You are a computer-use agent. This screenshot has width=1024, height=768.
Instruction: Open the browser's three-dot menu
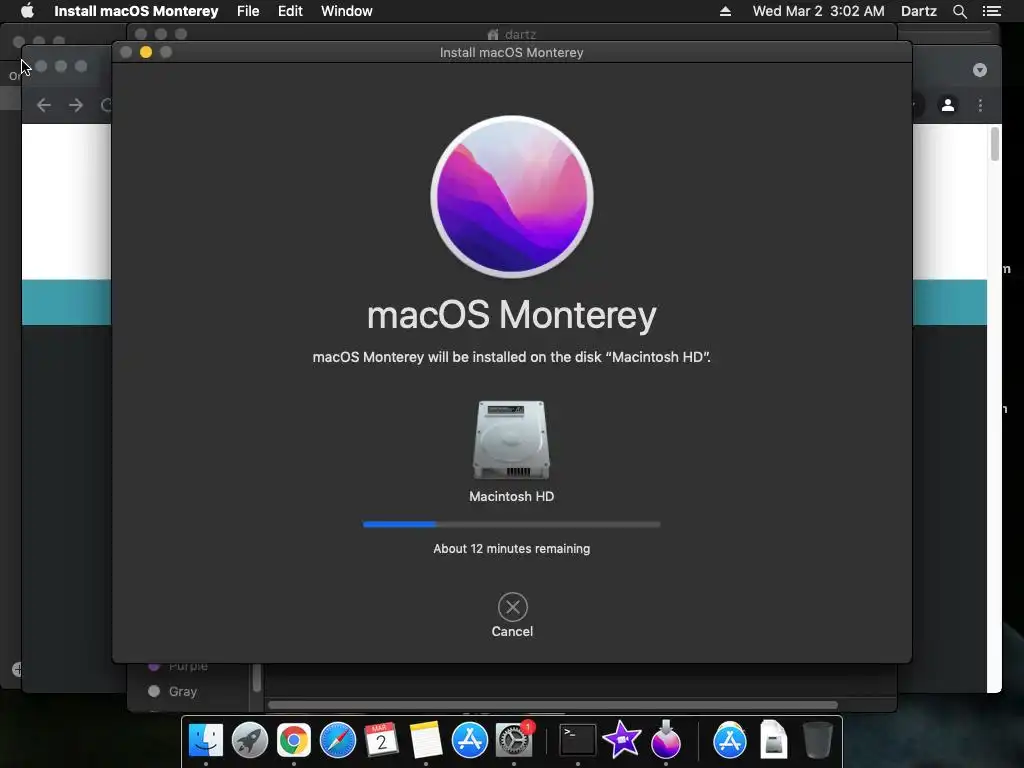(980, 104)
